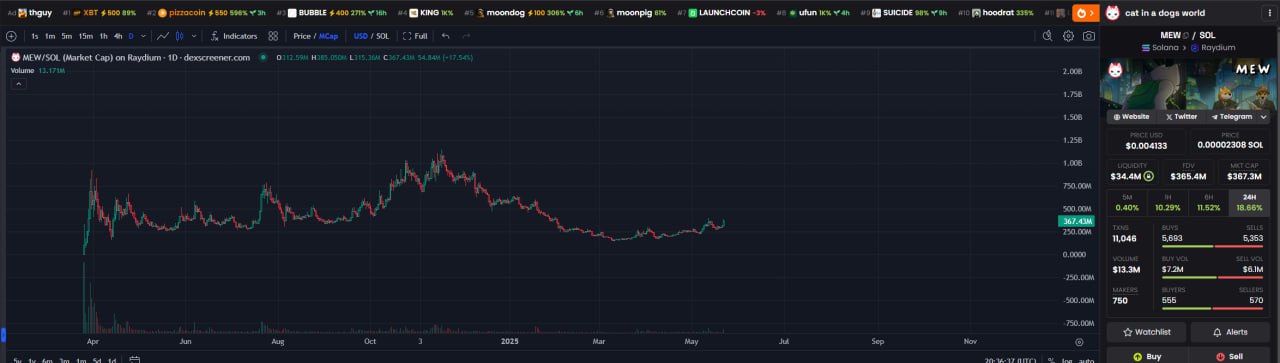
Task: Open price Alerts for MEW
Action: (1230, 331)
